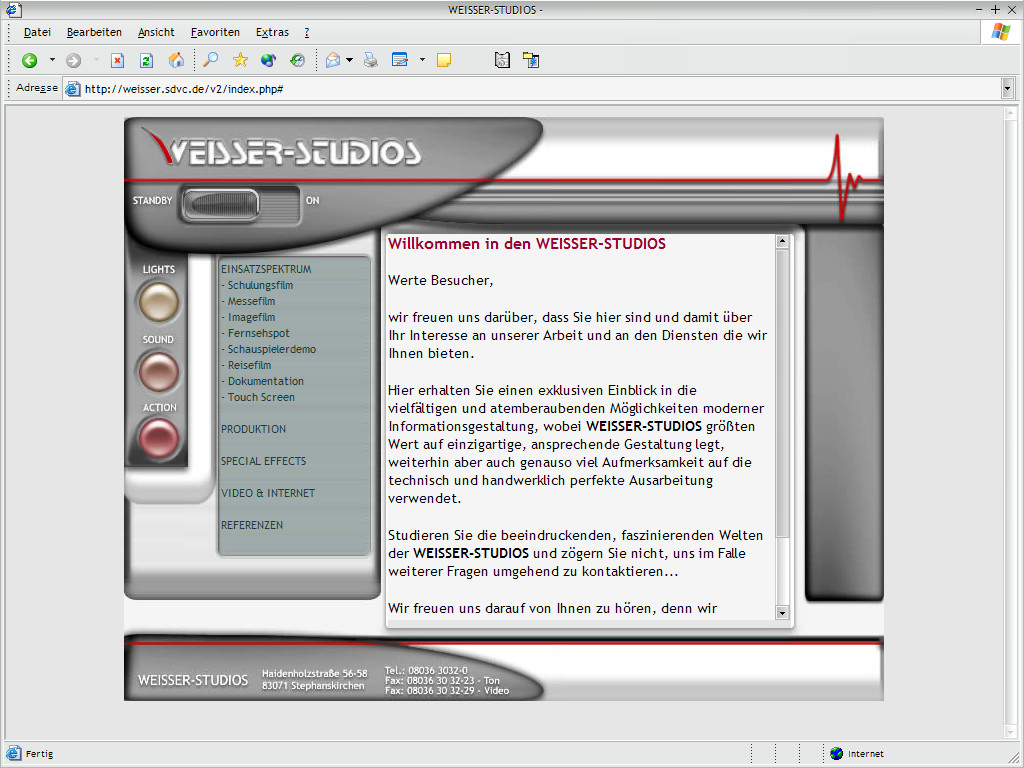Open the Back button history dropdown

coord(52,61)
